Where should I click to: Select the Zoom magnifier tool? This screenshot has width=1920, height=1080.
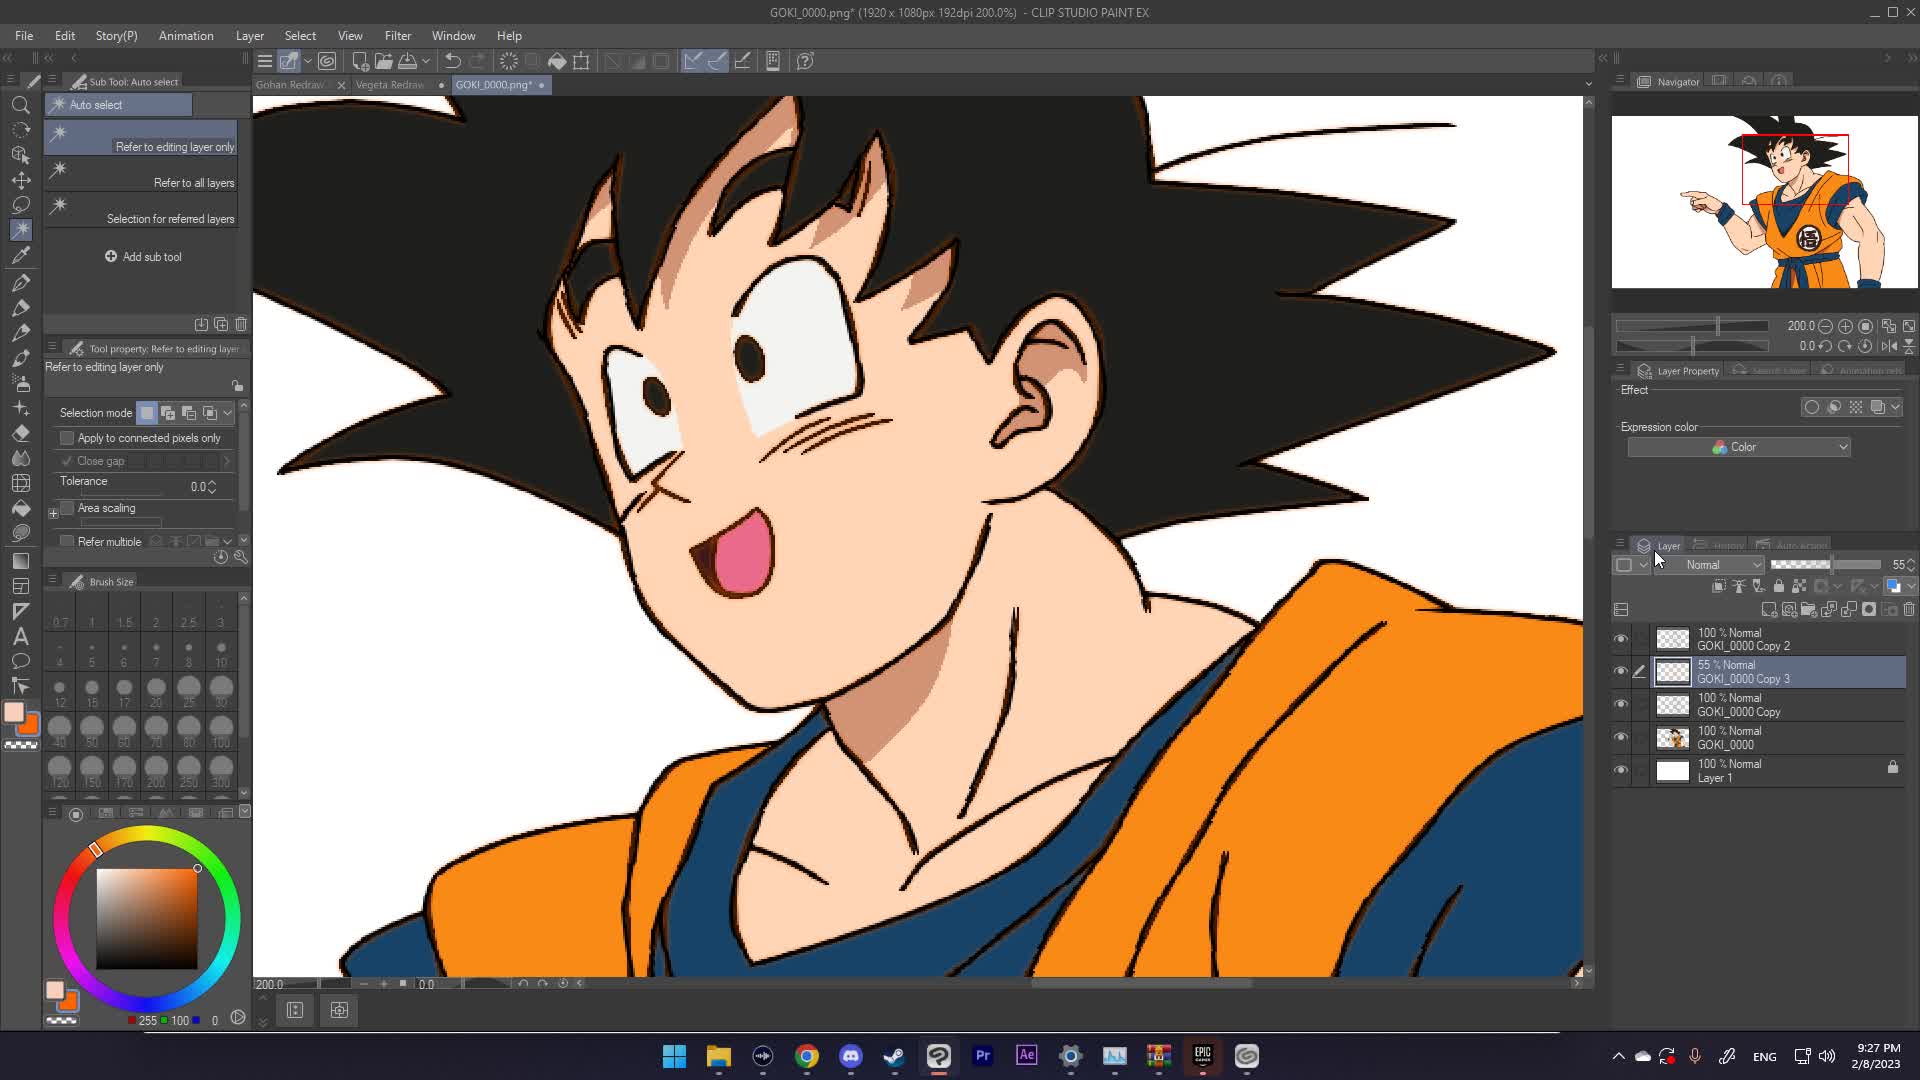pyautogui.click(x=20, y=105)
